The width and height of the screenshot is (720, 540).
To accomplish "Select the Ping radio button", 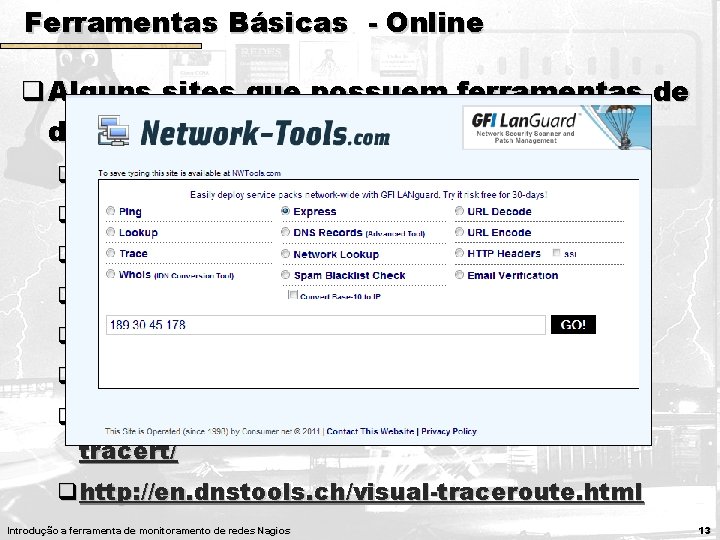I will 111,211.
